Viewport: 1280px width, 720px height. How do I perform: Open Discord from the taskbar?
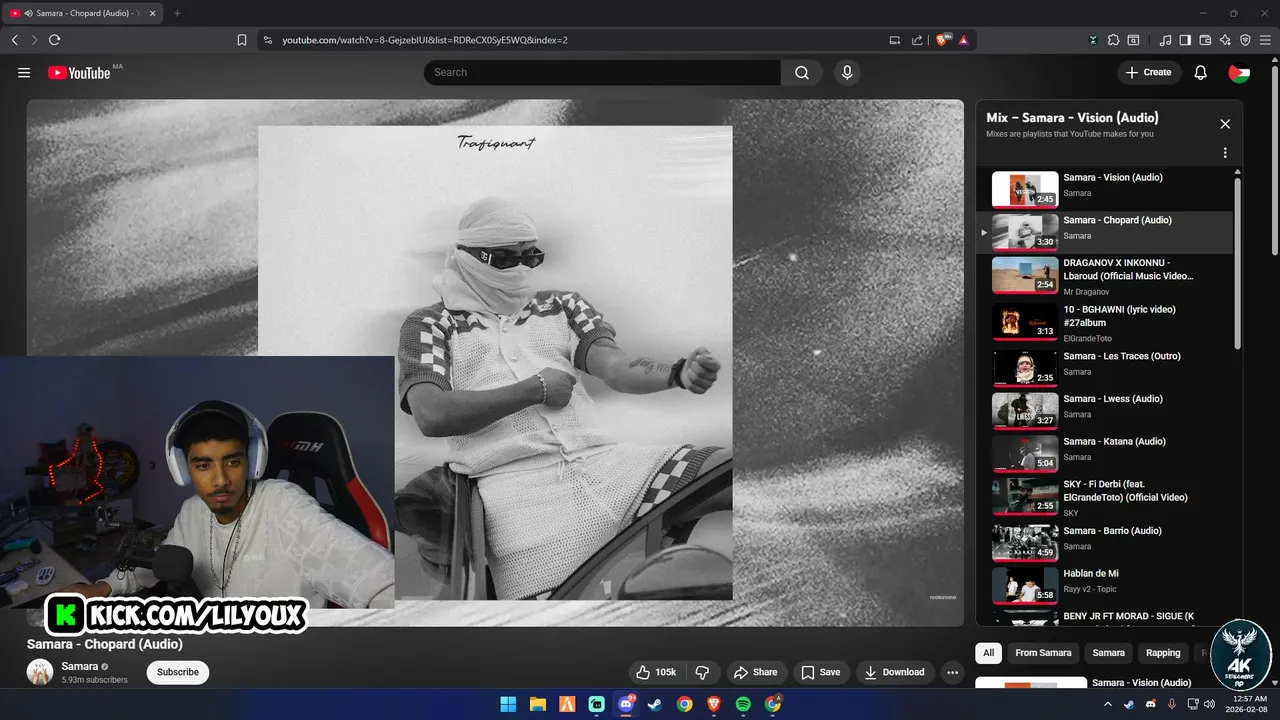pyautogui.click(x=626, y=704)
